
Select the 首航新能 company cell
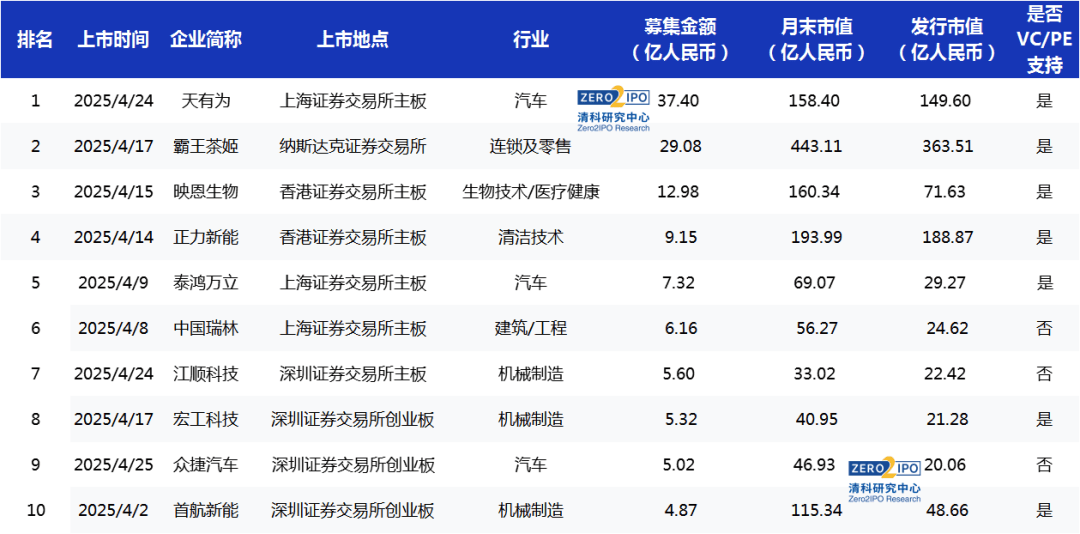pyautogui.click(x=206, y=511)
